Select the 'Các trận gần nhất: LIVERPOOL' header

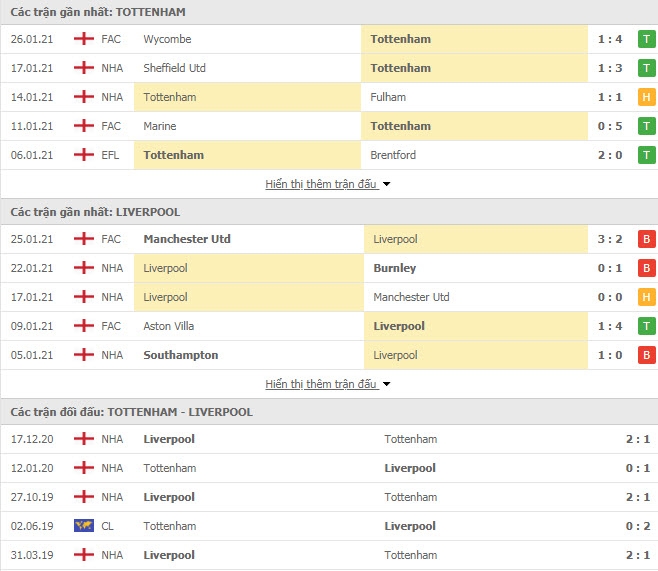click(x=96, y=212)
